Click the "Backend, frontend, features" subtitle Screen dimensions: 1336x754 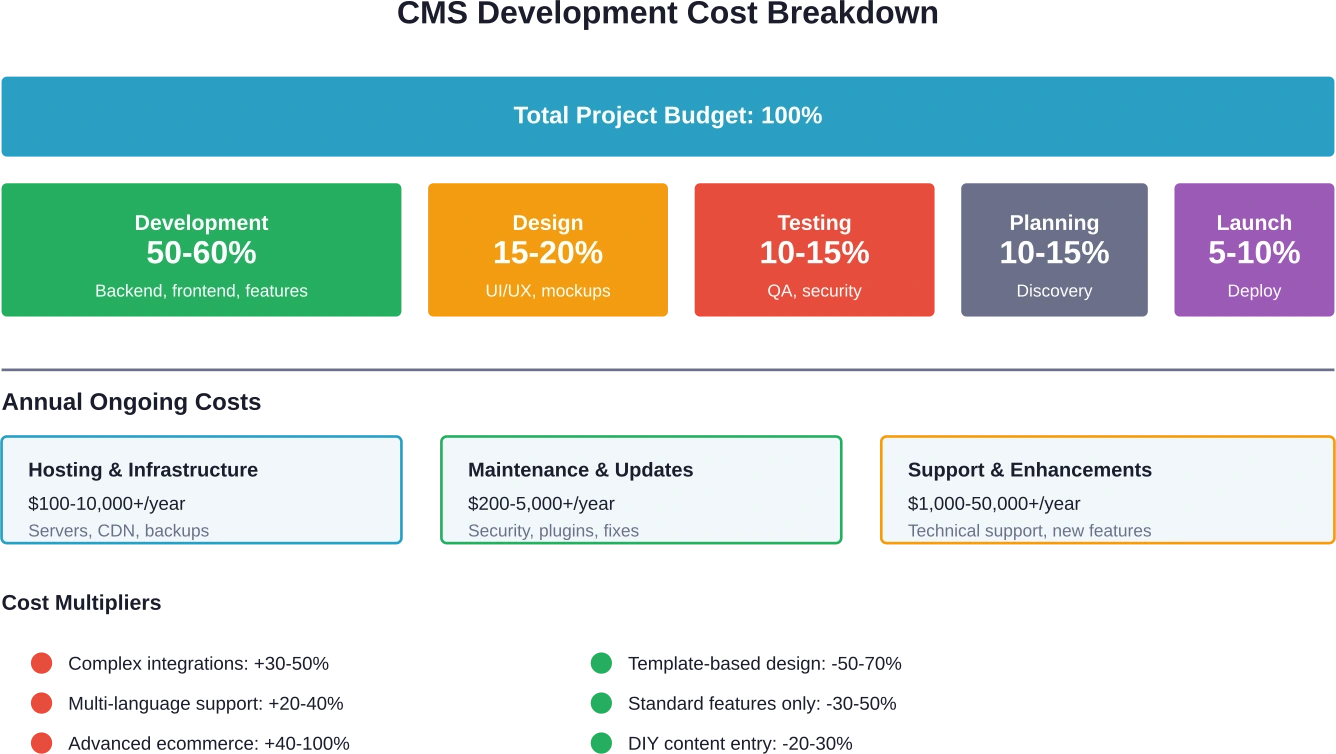tap(201, 291)
